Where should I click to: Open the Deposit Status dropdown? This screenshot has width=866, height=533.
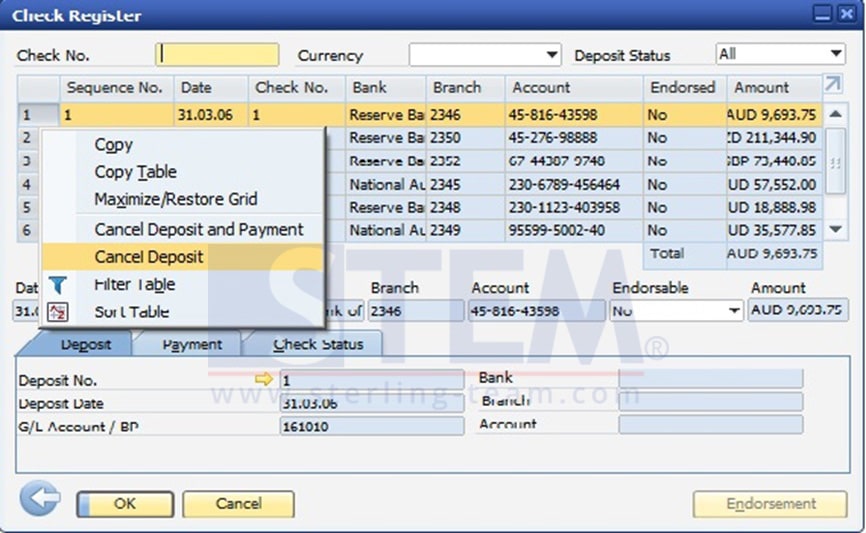836,54
